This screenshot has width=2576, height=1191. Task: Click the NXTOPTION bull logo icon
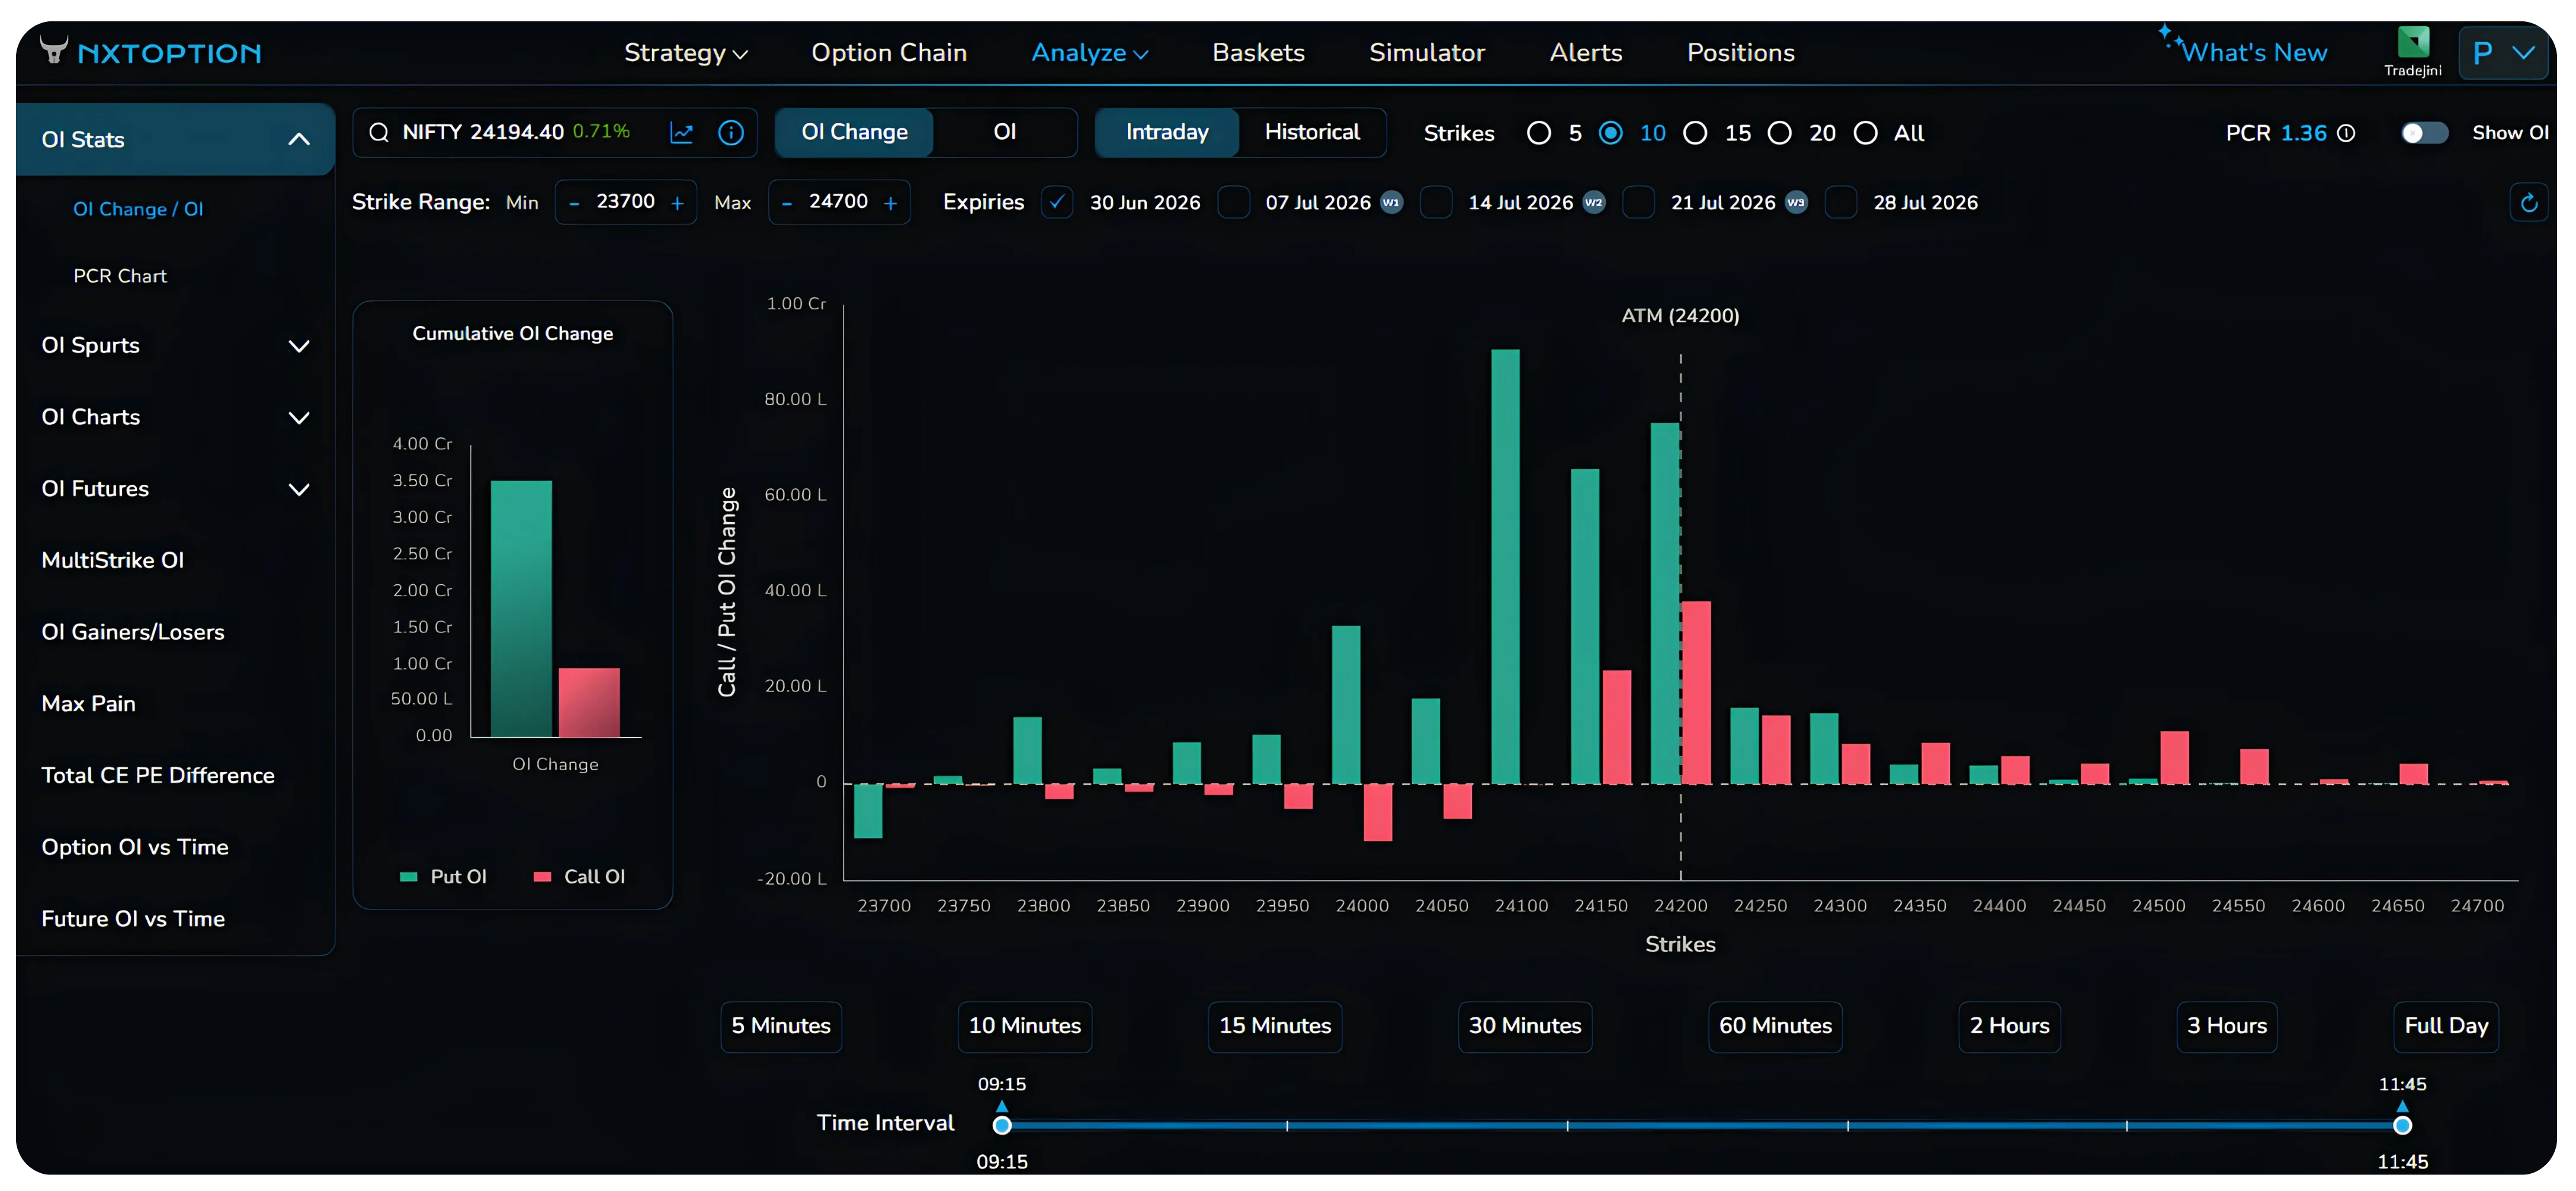[54, 49]
